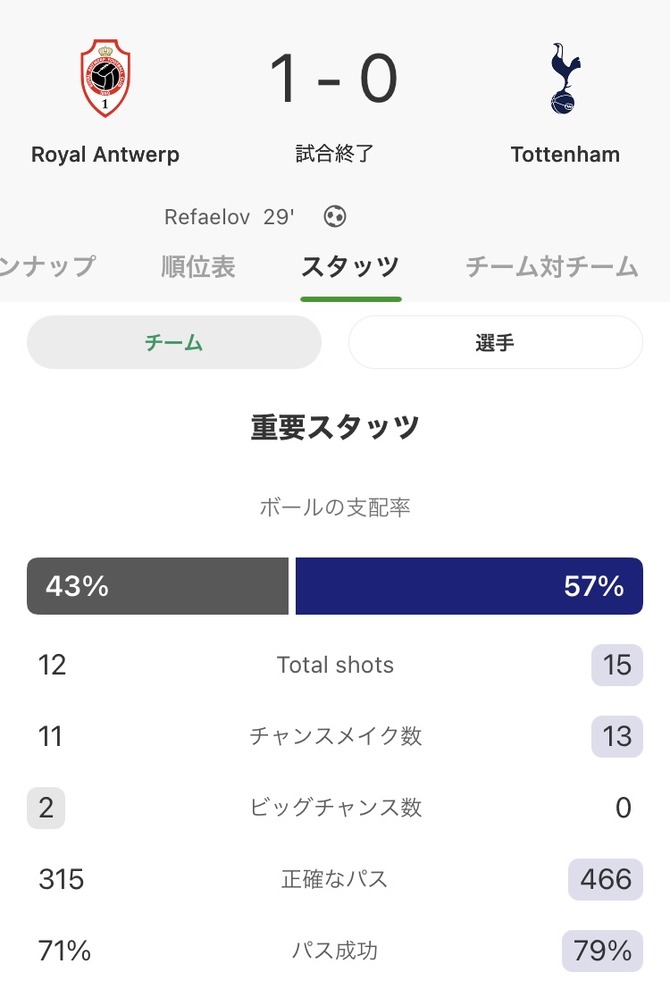
Task: Open the Tottenham team name link
Action: point(565,155)
